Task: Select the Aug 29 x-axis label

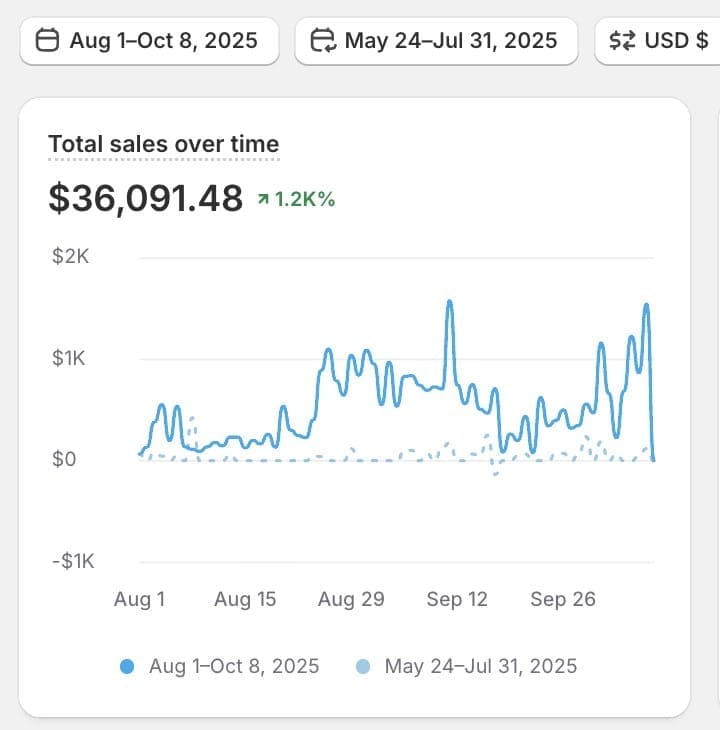Action: coord(351,599)
